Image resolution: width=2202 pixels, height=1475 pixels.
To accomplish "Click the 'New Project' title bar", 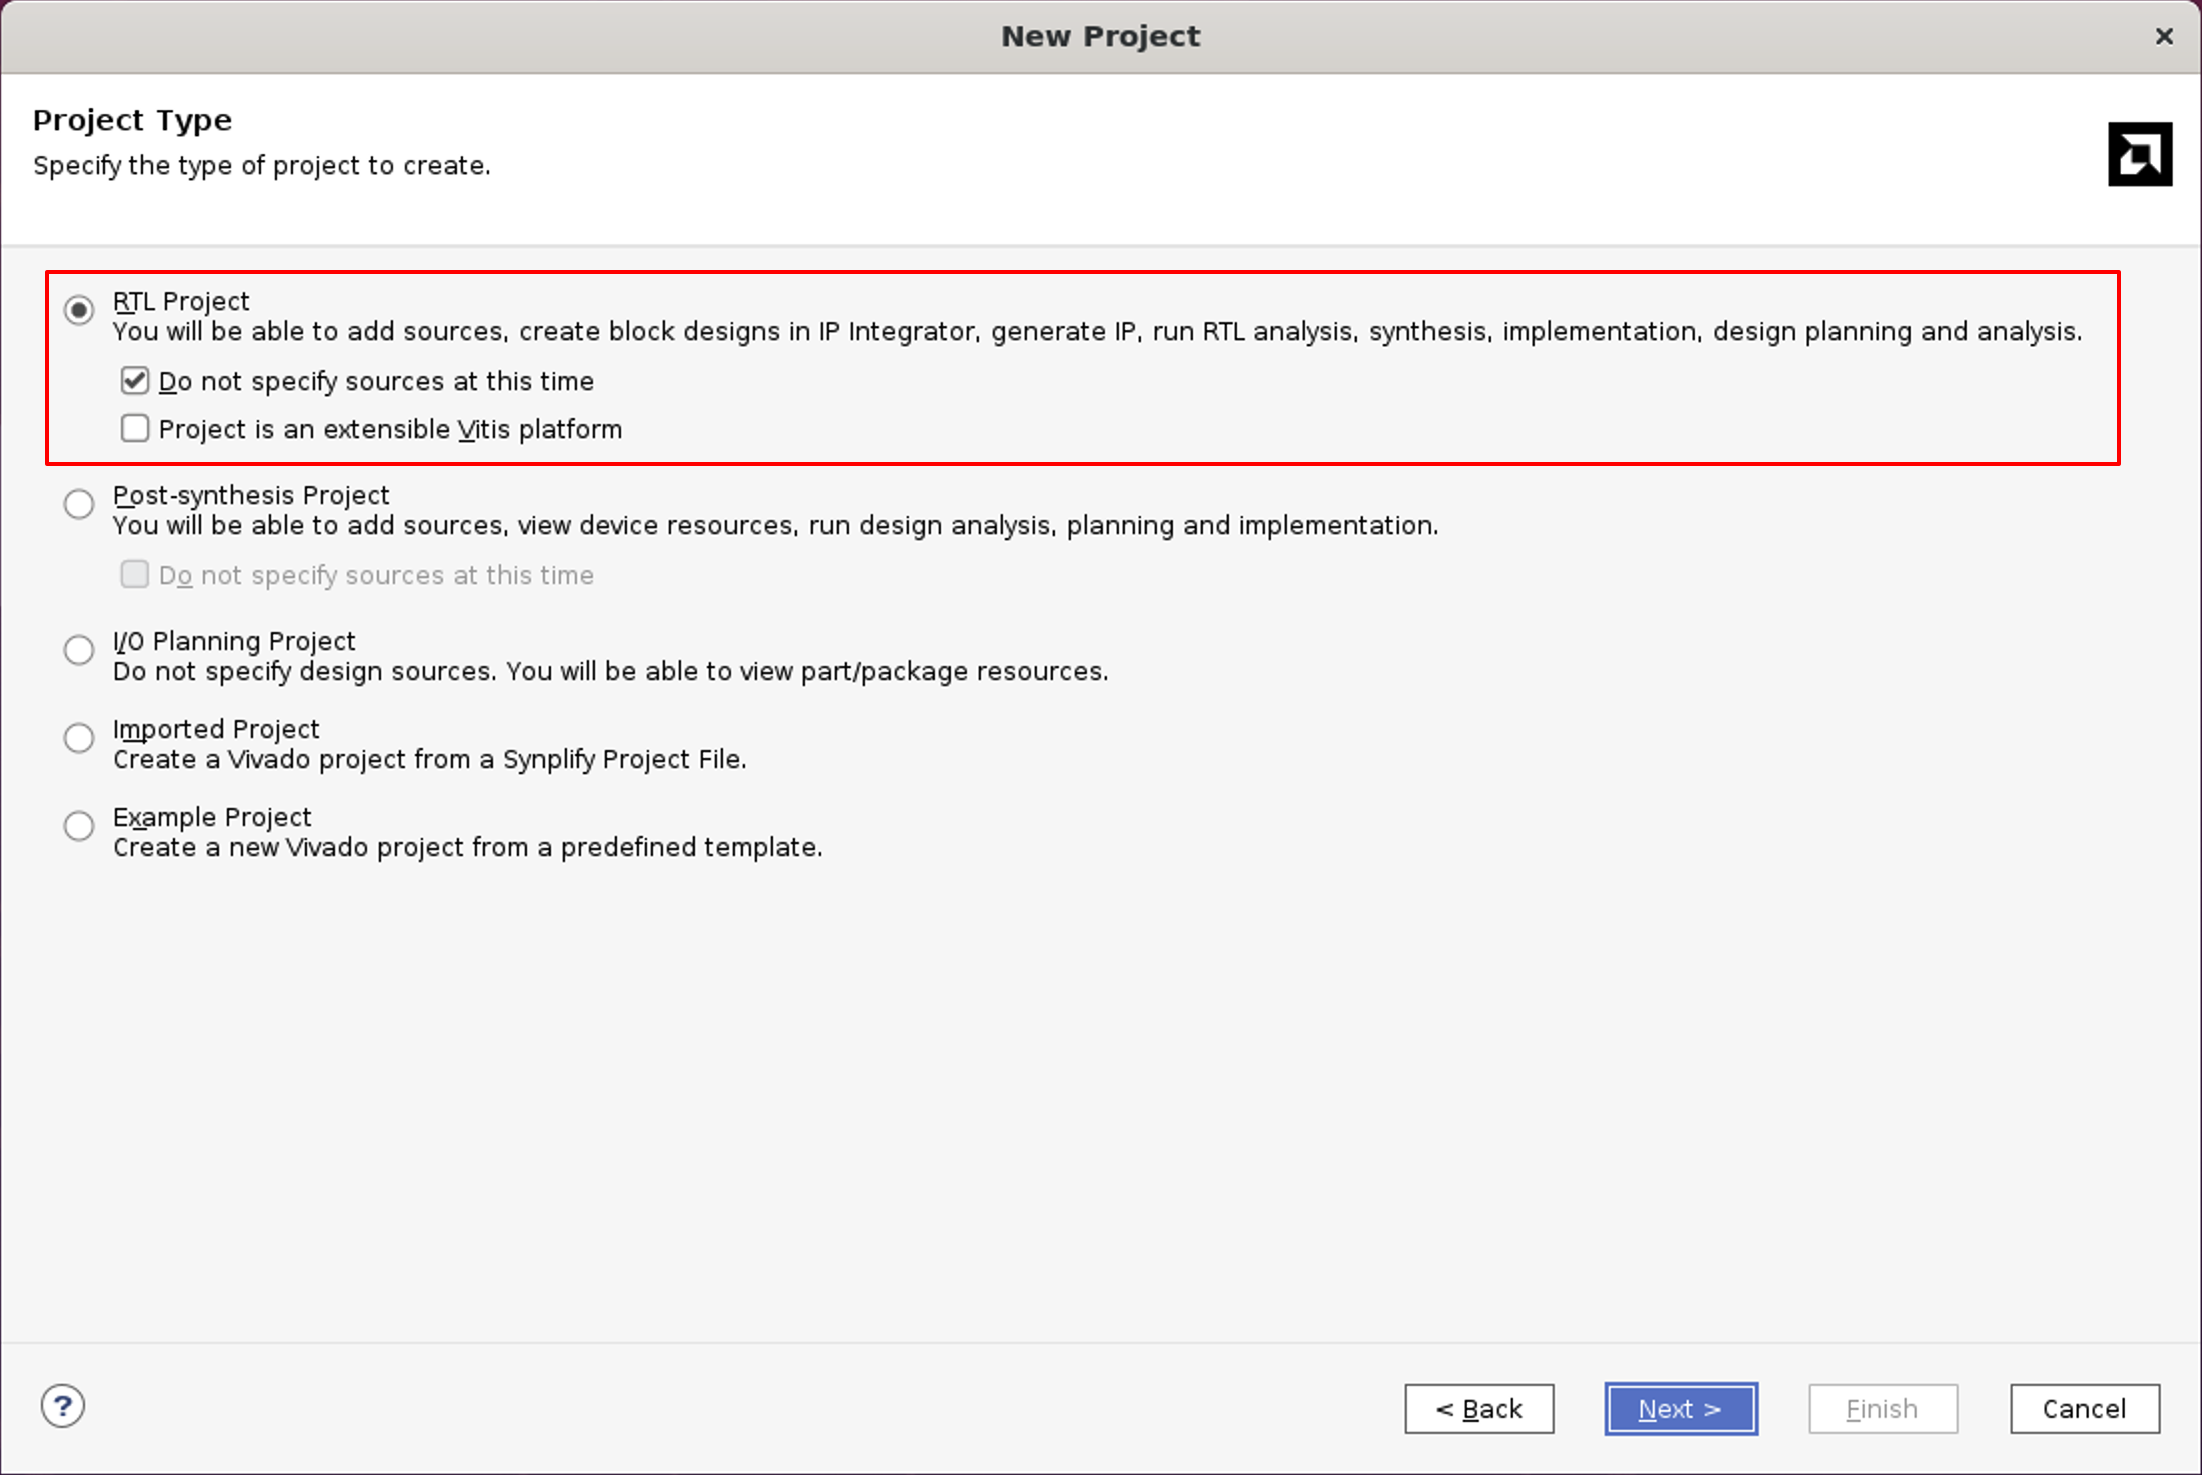I will pos(1100,36).
